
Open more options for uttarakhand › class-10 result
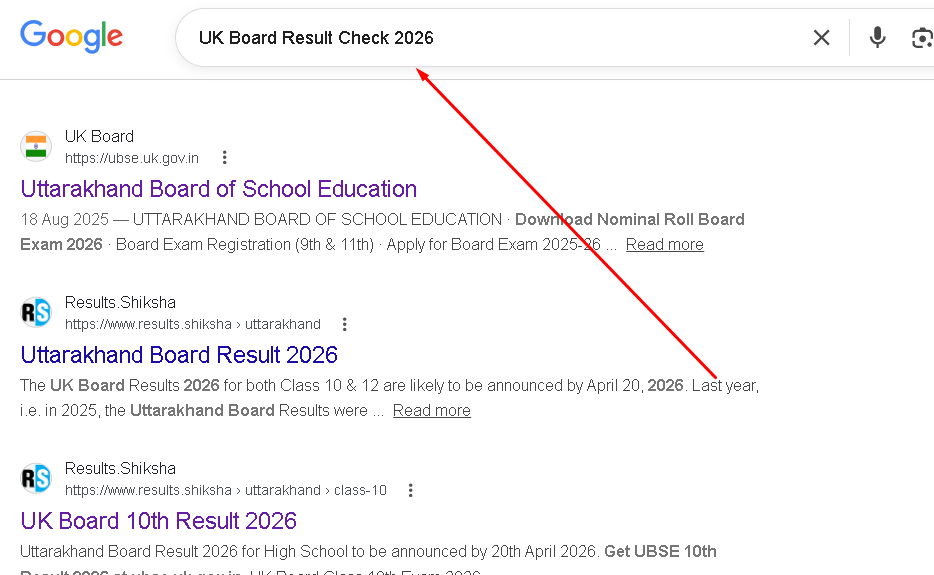coord(410,490)
